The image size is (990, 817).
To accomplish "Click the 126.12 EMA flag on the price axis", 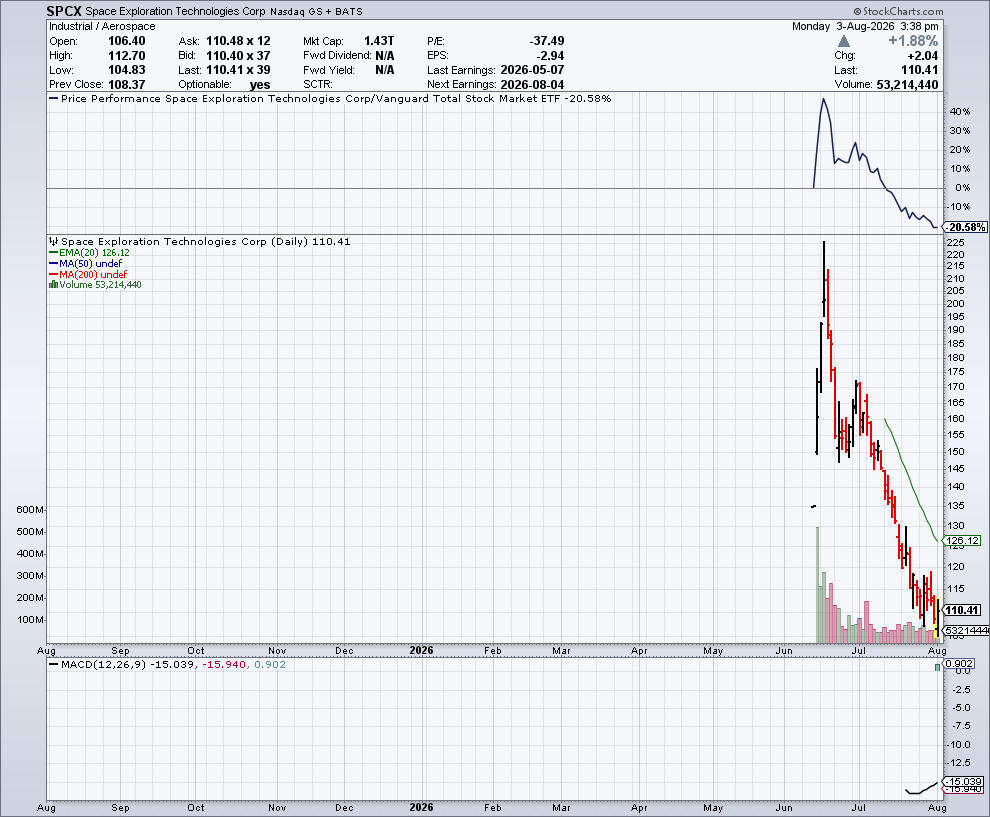I will 962,540.
